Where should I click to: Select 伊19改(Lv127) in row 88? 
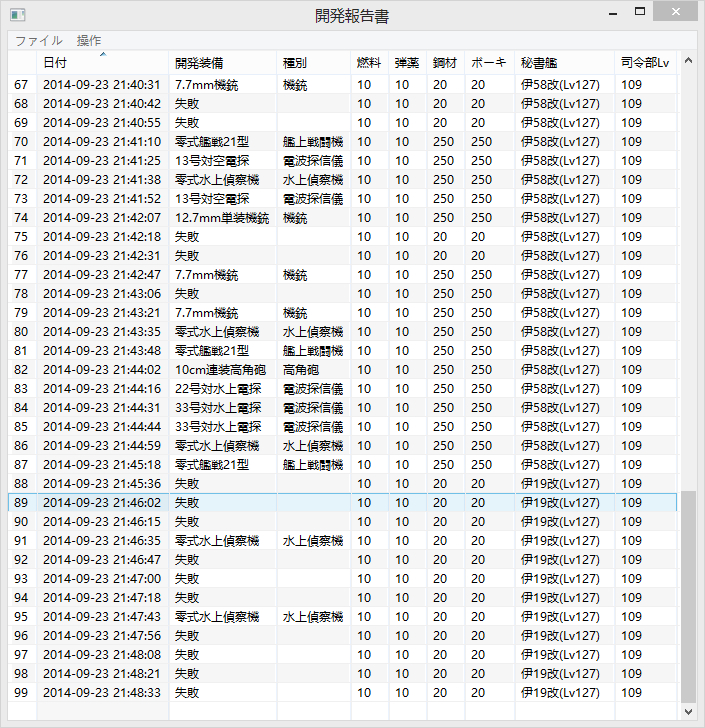pos(560,484)
